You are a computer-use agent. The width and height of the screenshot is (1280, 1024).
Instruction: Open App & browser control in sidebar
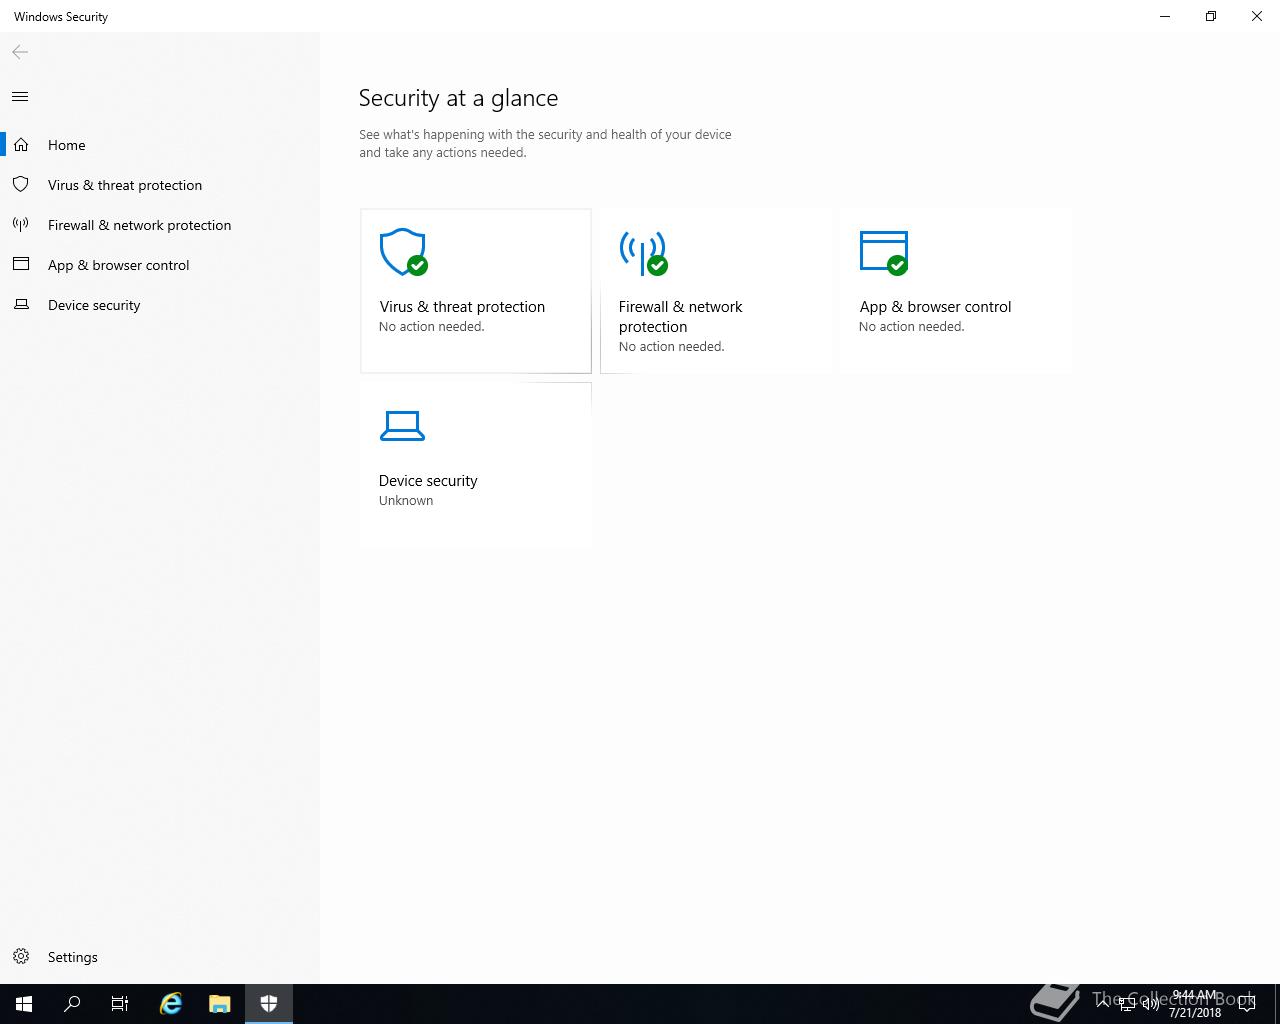pyautogui.click(x=160, y=265)
